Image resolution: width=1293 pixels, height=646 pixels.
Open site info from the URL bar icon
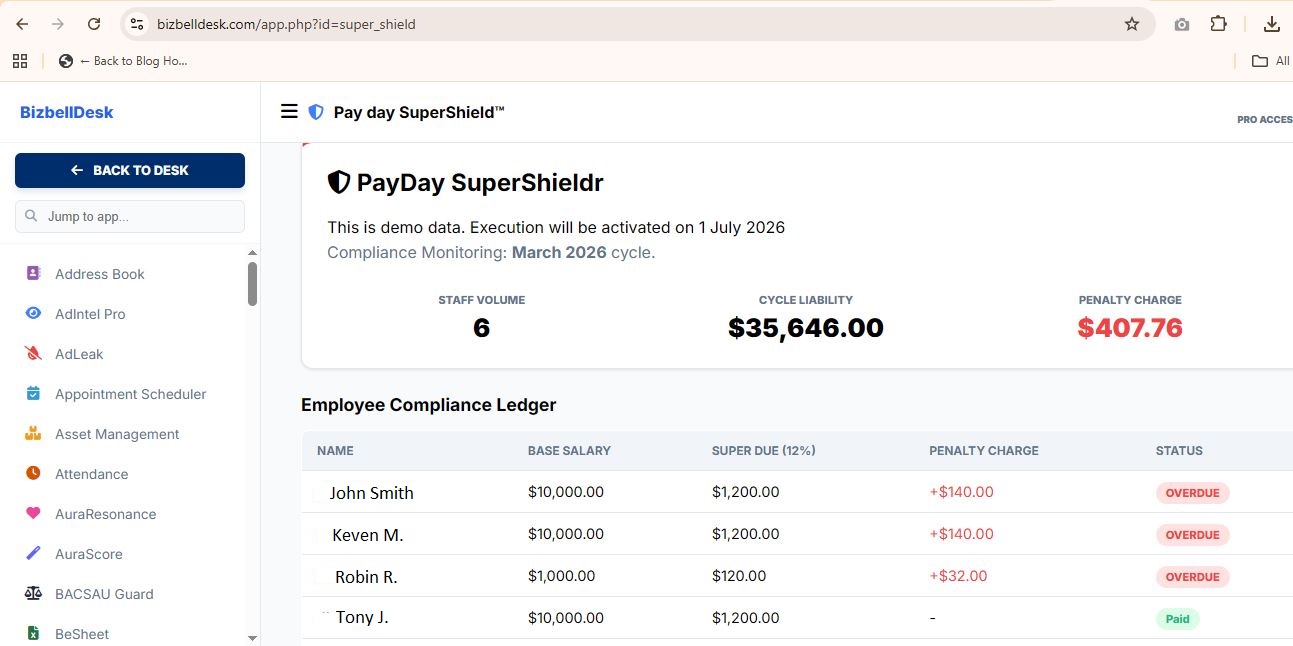[135, 23]
